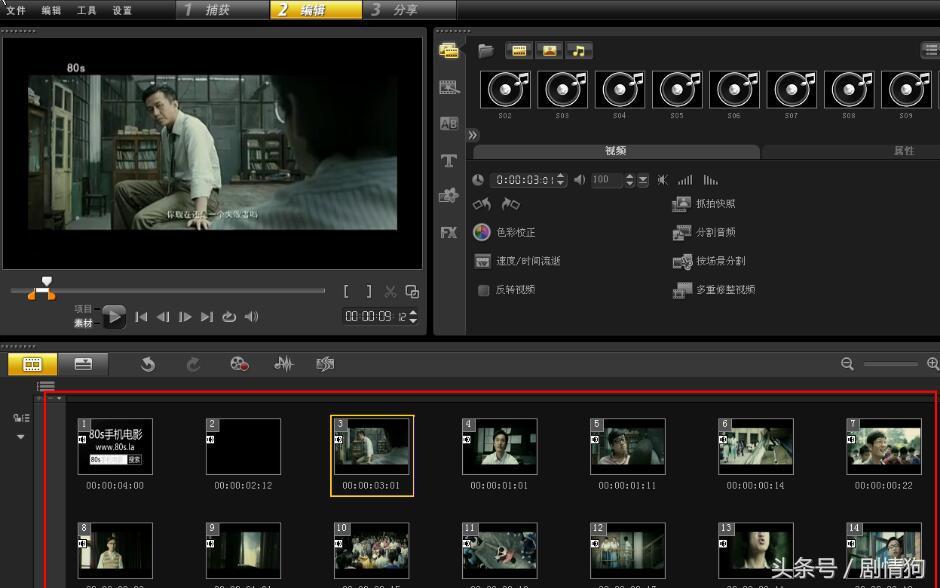
Task: Click the speaker icon beside volume 100
Action: tap(579, 180)
